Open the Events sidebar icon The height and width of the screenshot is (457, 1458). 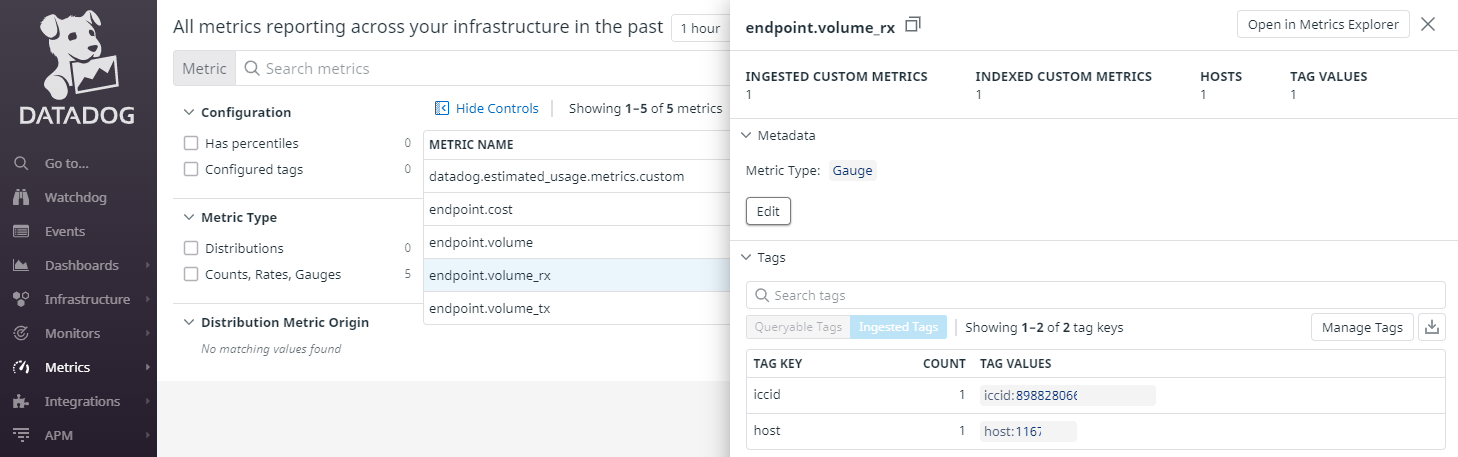tap(21, 231)
